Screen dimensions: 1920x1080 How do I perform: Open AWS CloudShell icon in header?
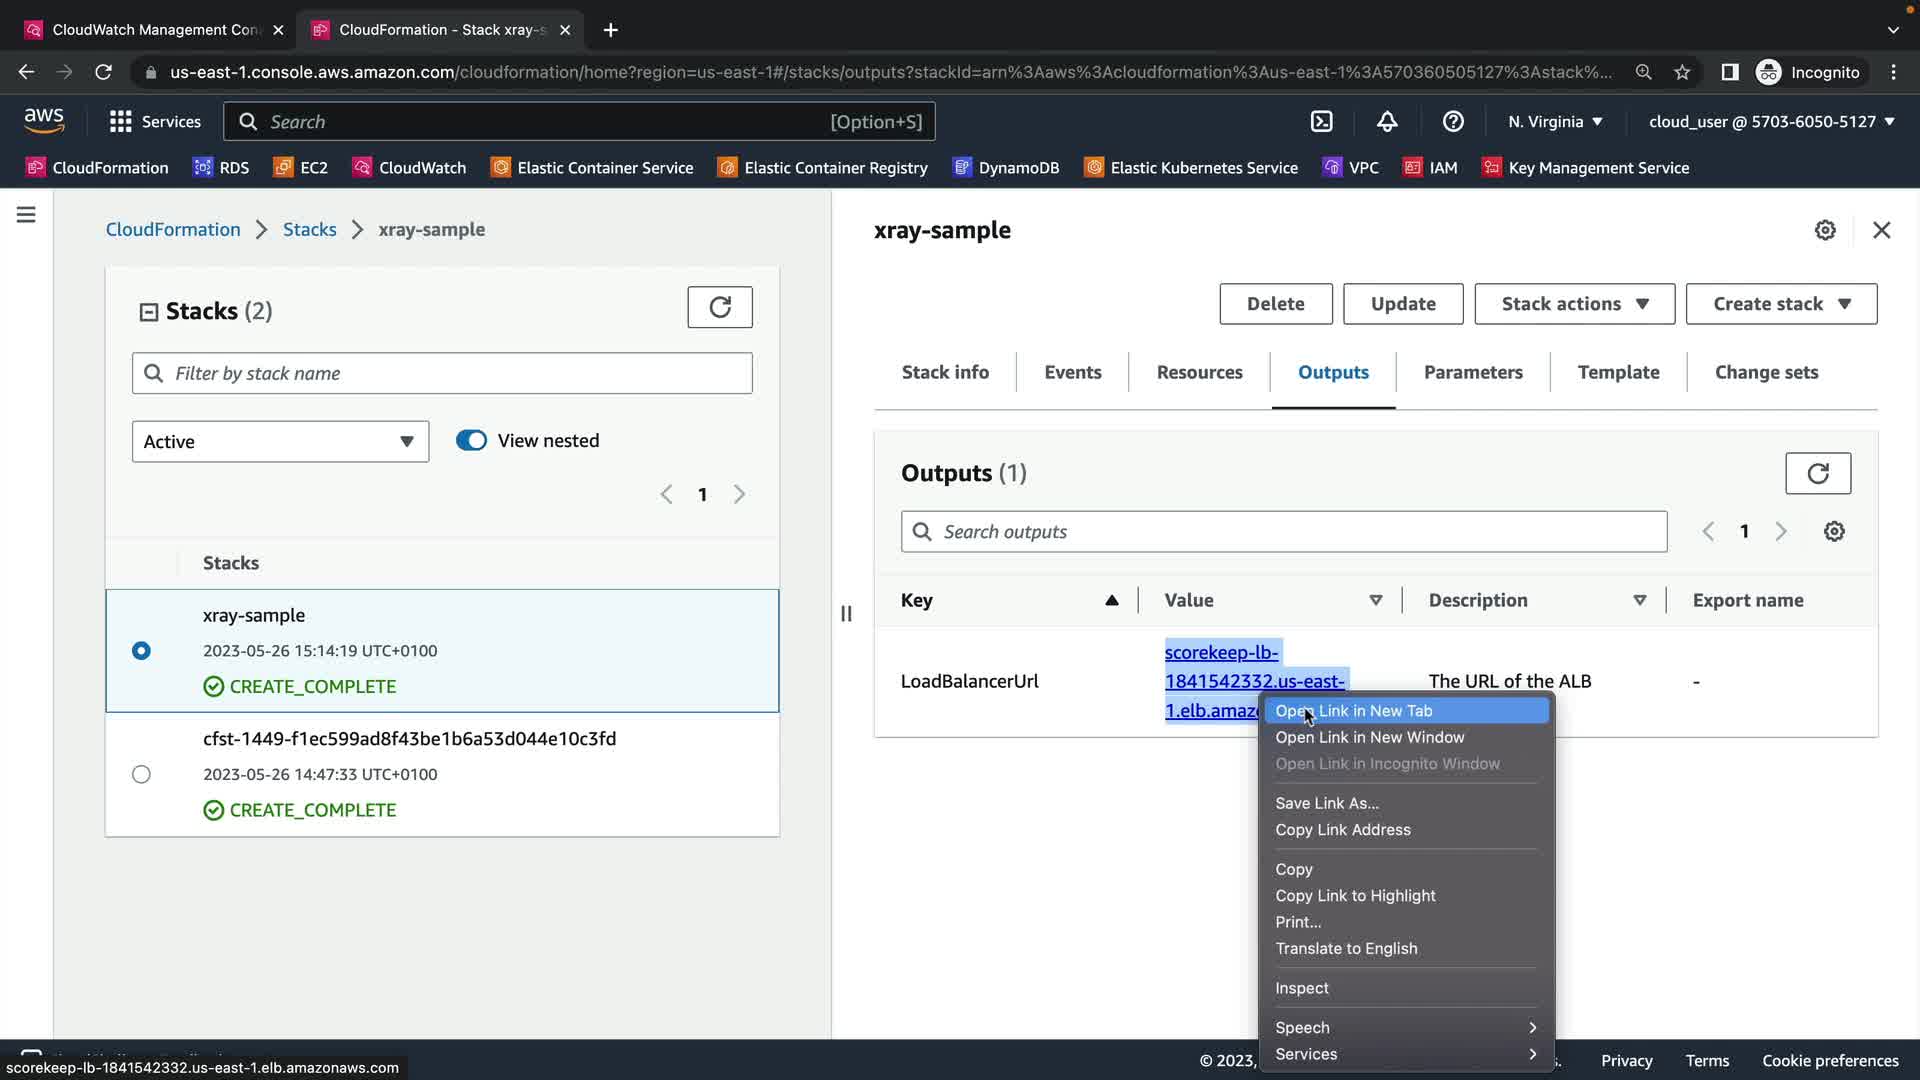pos(1321,122)
